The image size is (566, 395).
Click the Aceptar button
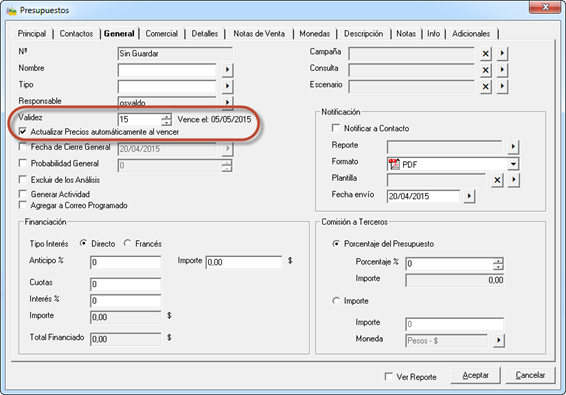click(475, 376)
